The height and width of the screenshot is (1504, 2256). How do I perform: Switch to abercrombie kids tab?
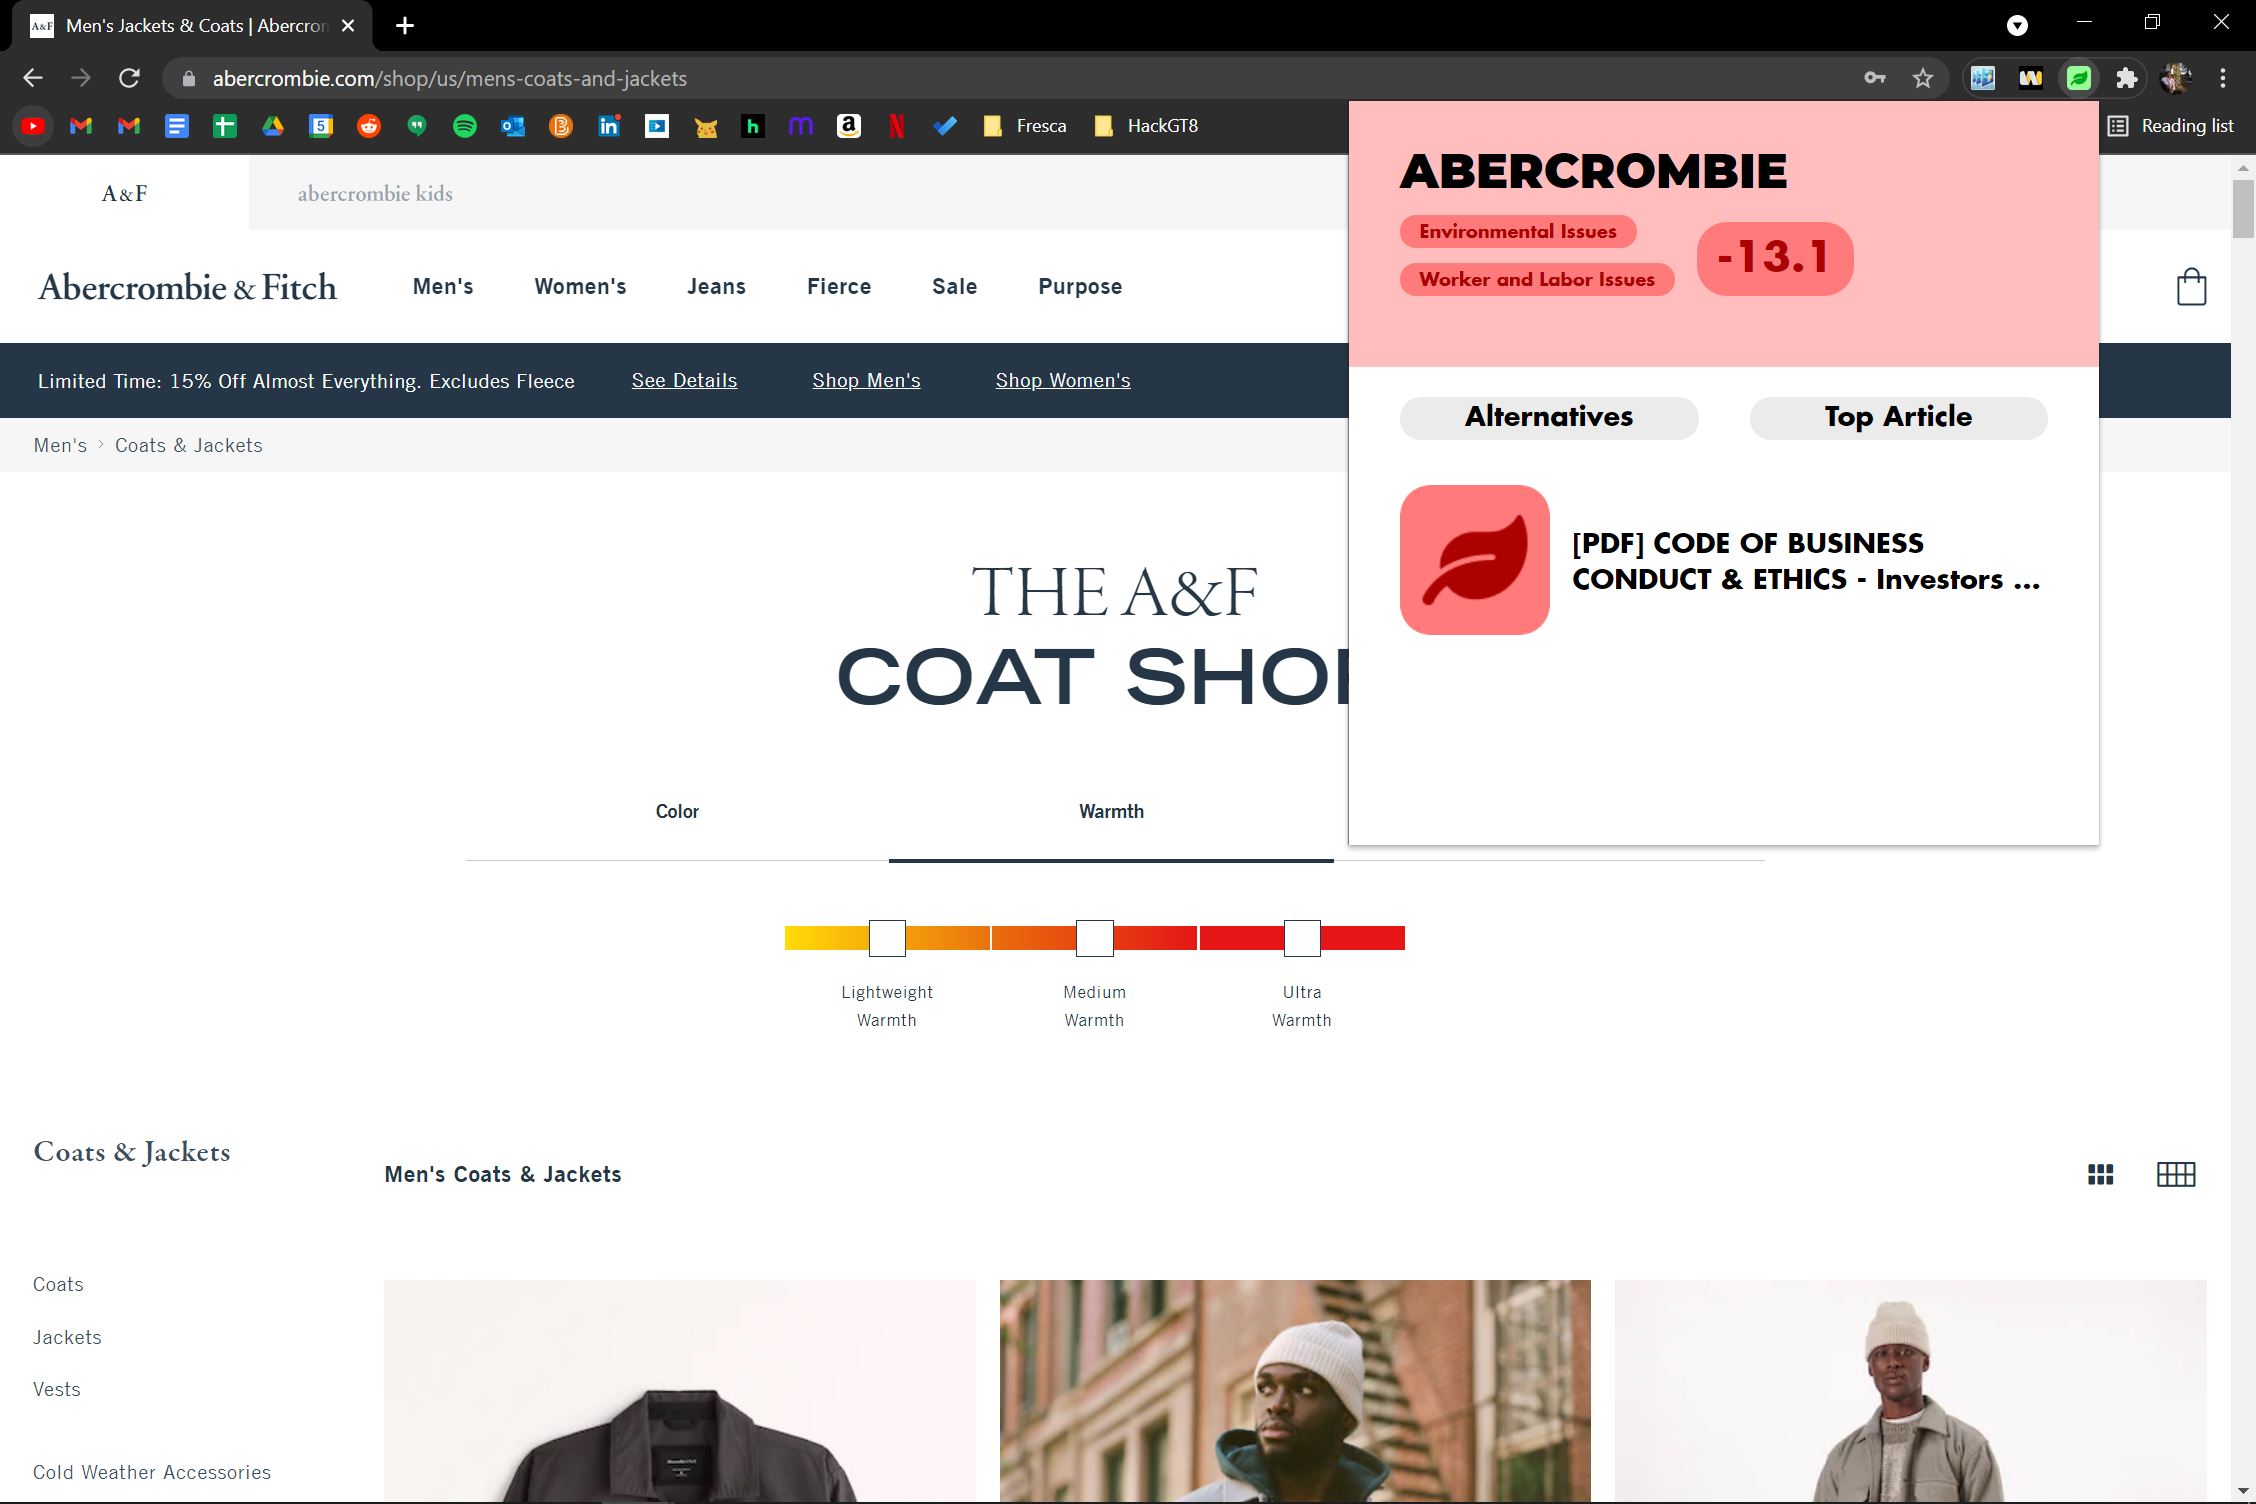coord(375,194)
